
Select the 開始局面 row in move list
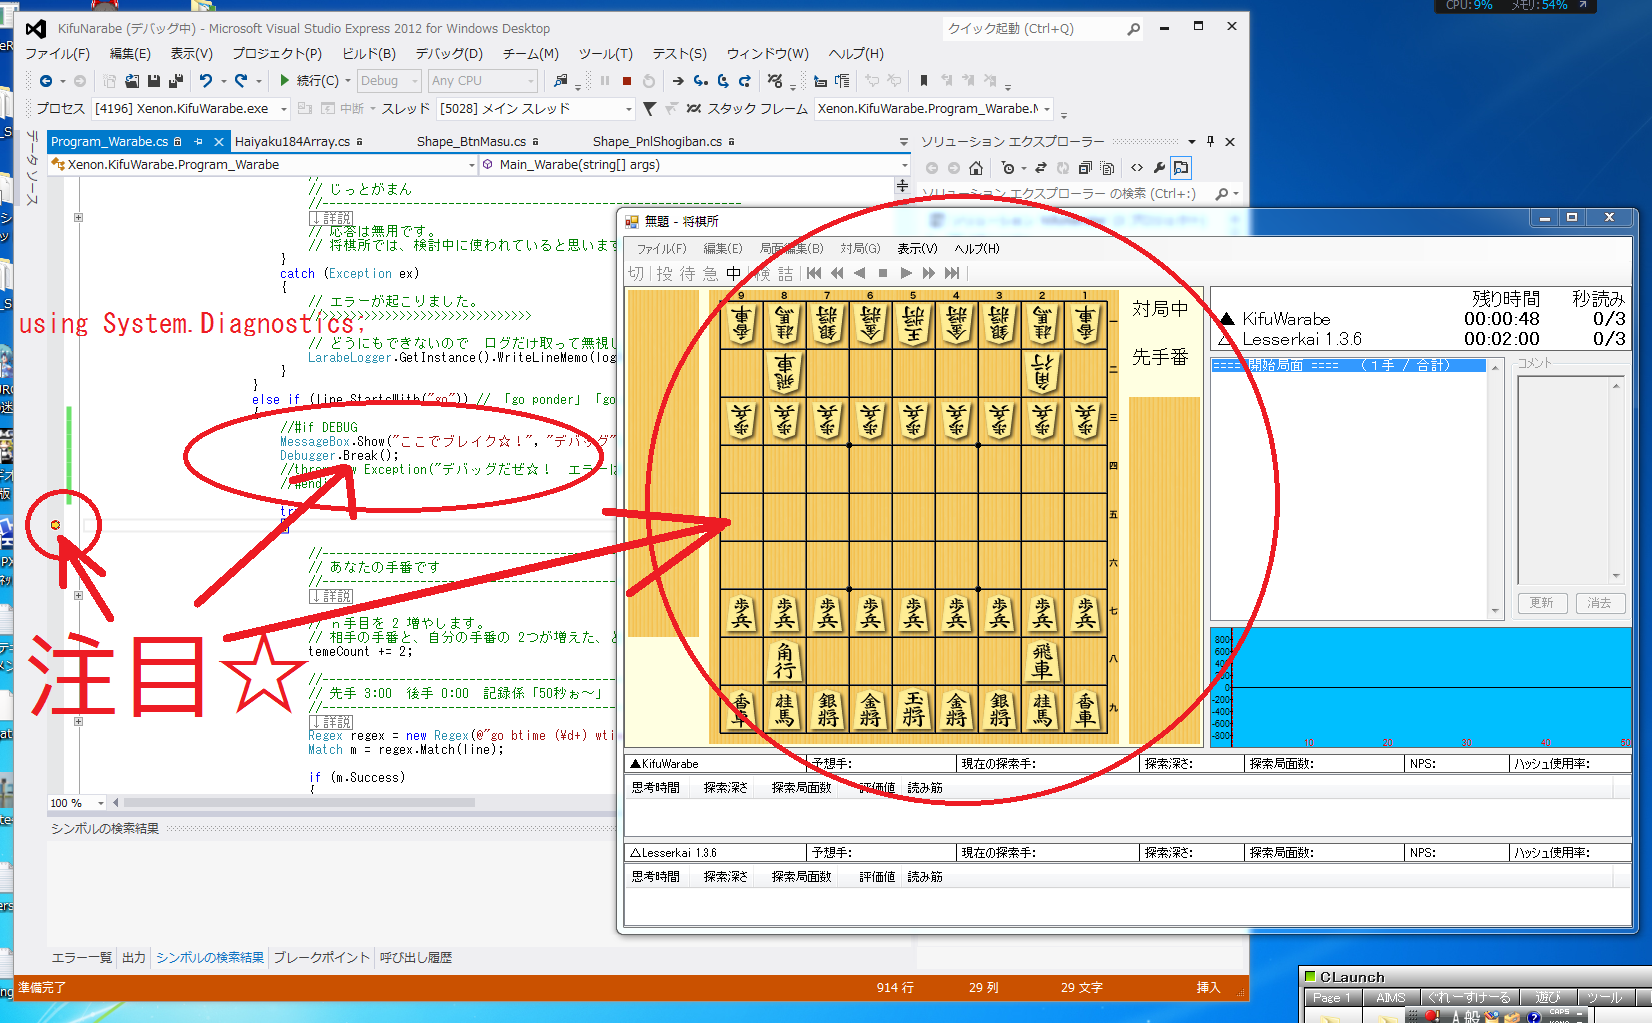point(1349,366)
